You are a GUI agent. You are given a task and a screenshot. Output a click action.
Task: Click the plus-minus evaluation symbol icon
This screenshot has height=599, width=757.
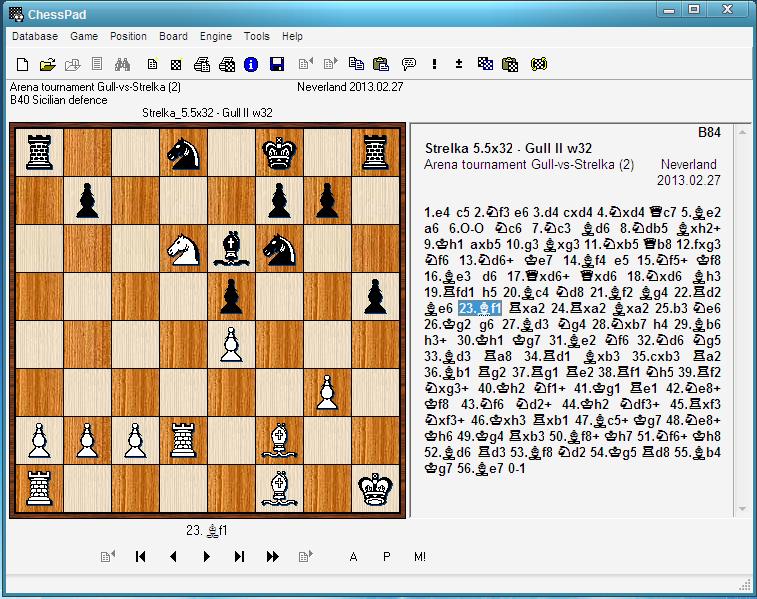459,64
